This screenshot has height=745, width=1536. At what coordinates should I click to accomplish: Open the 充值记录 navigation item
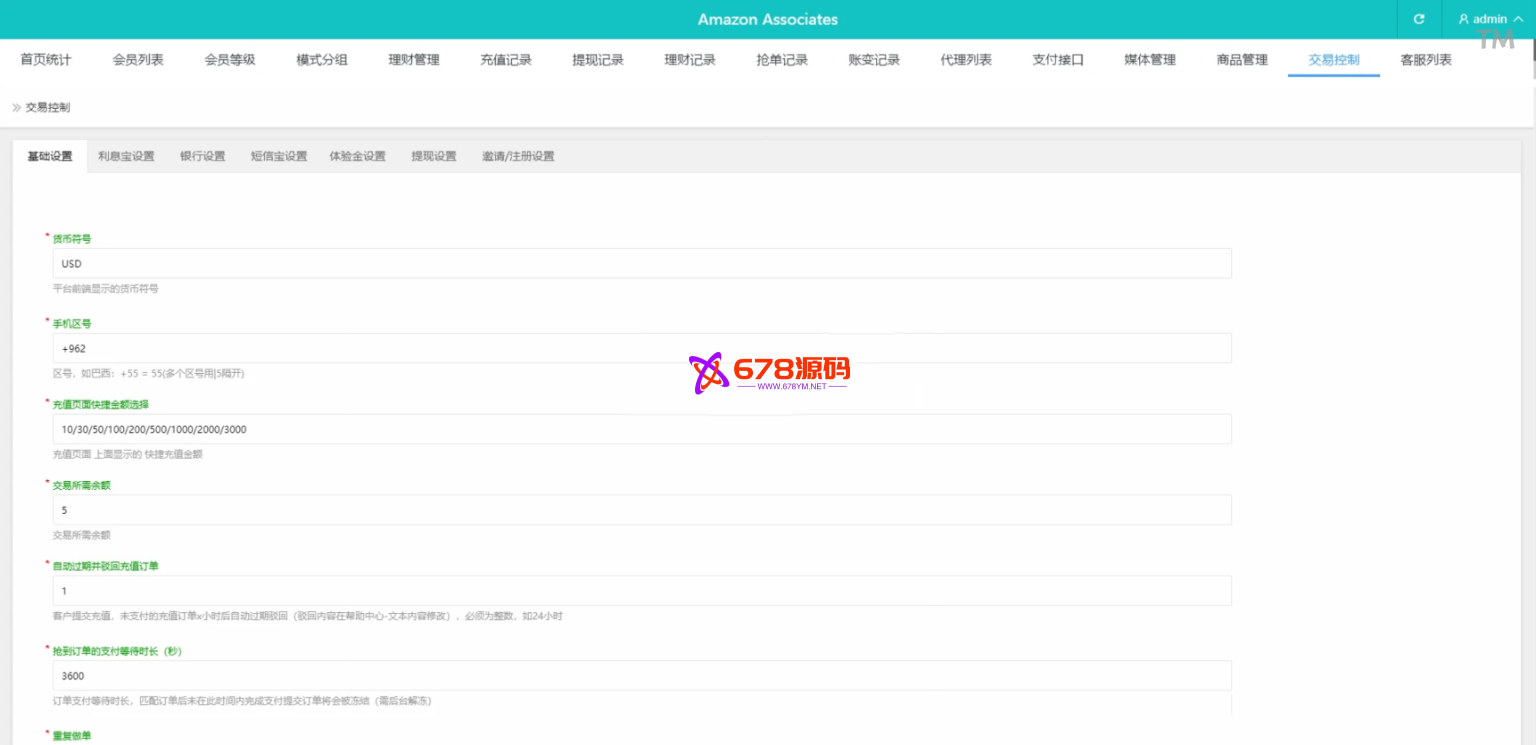pyautogui.click(x=506, y=60)
